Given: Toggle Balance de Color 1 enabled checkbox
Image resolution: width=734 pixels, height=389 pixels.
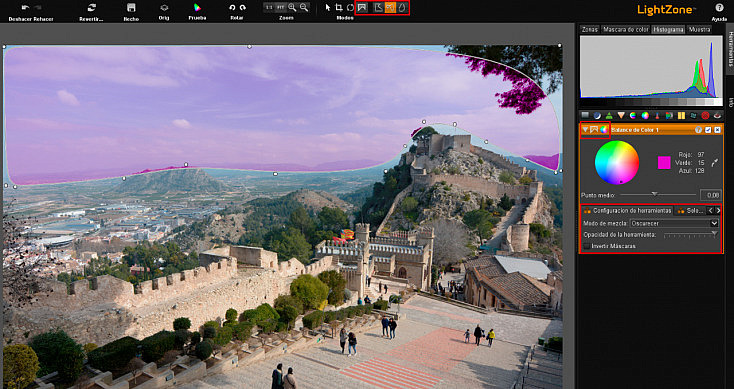Looking at the screenshot, I should click(x=708, y=130).
